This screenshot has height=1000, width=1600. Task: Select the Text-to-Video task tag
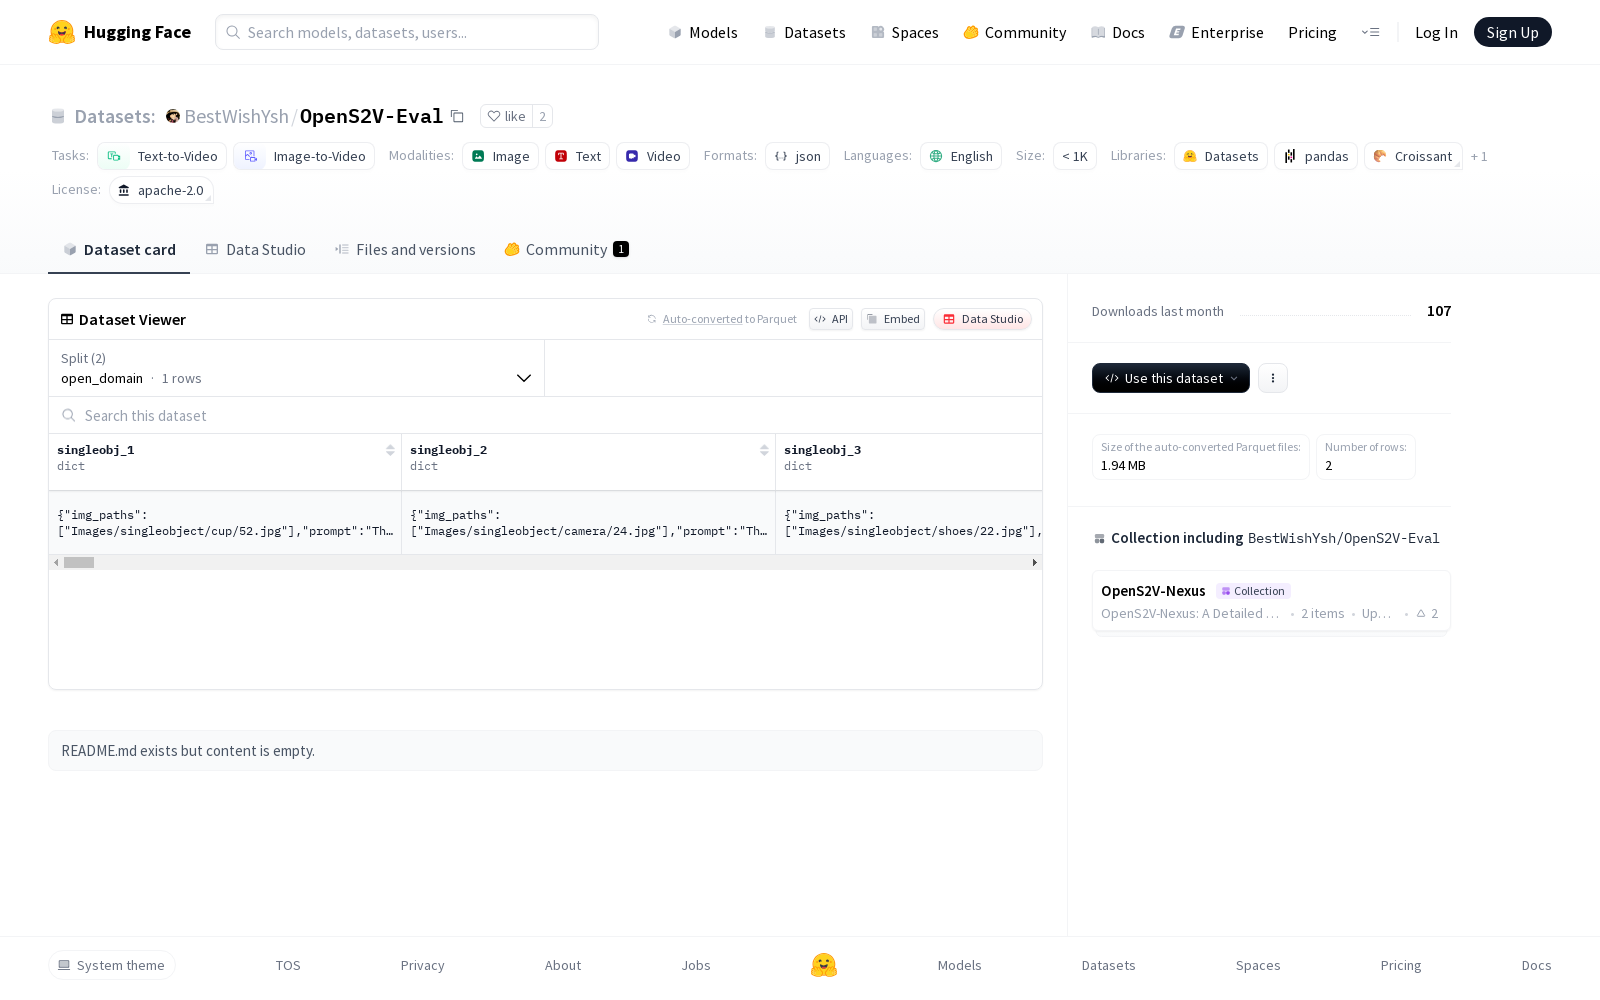[x=162, y=156]
